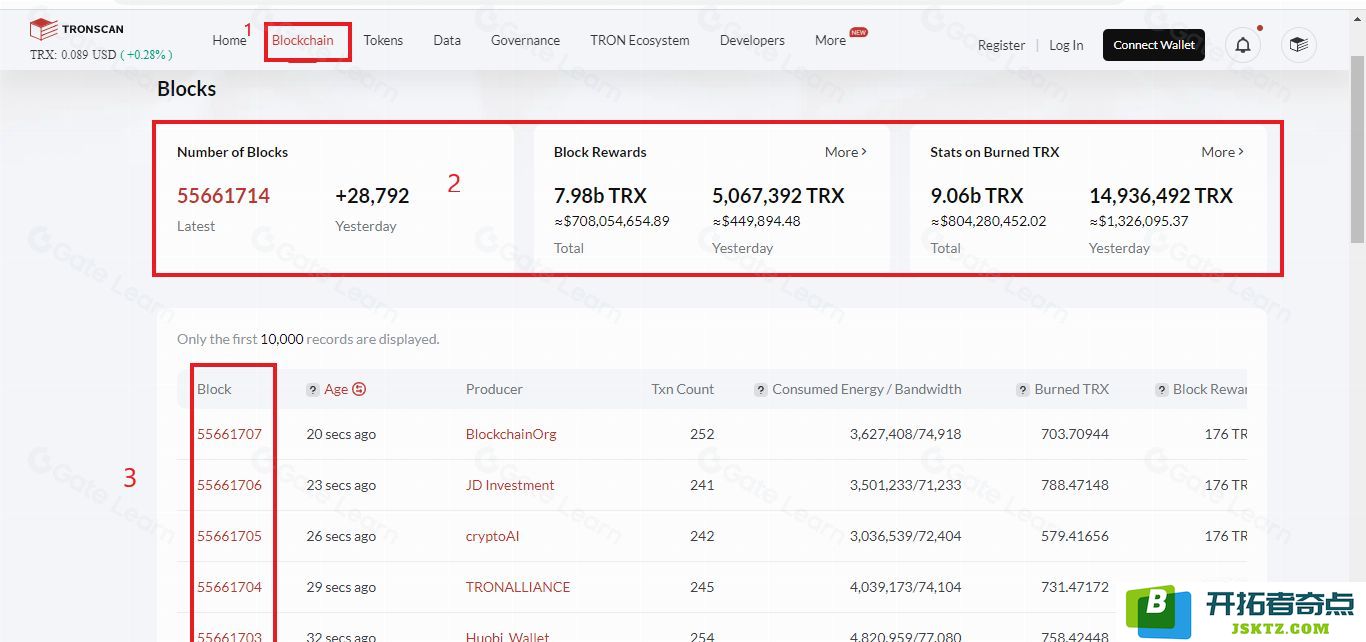View producer TRONALLIANCE
Screen dimensions: 1366x642
tap(518, 587)
